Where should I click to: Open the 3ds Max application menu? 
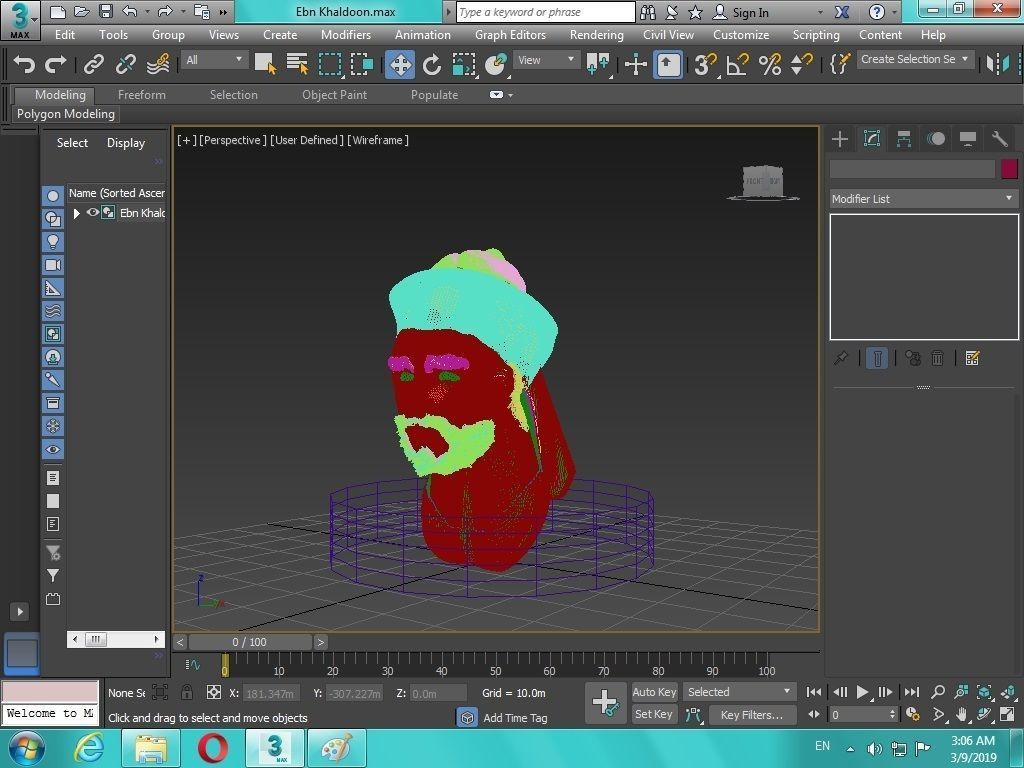(20, 20)
